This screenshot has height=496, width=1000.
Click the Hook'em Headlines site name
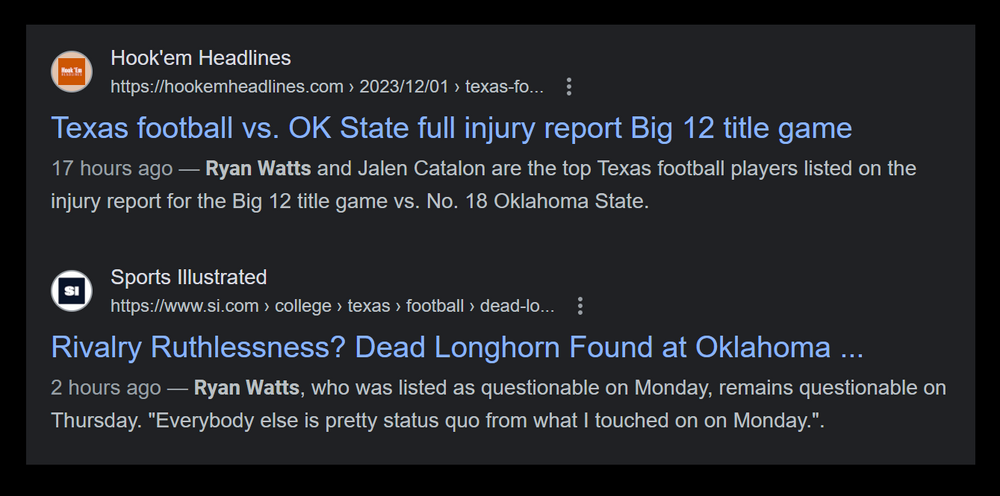200,58
